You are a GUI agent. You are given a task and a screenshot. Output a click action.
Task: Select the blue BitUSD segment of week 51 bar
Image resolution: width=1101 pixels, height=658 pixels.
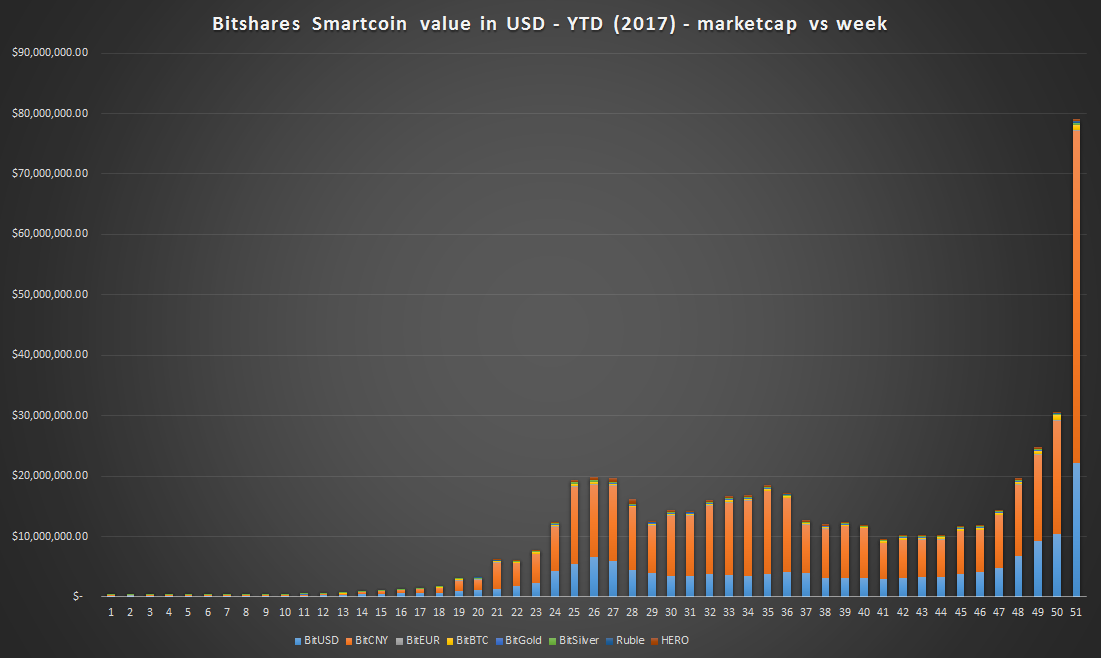1076,529
